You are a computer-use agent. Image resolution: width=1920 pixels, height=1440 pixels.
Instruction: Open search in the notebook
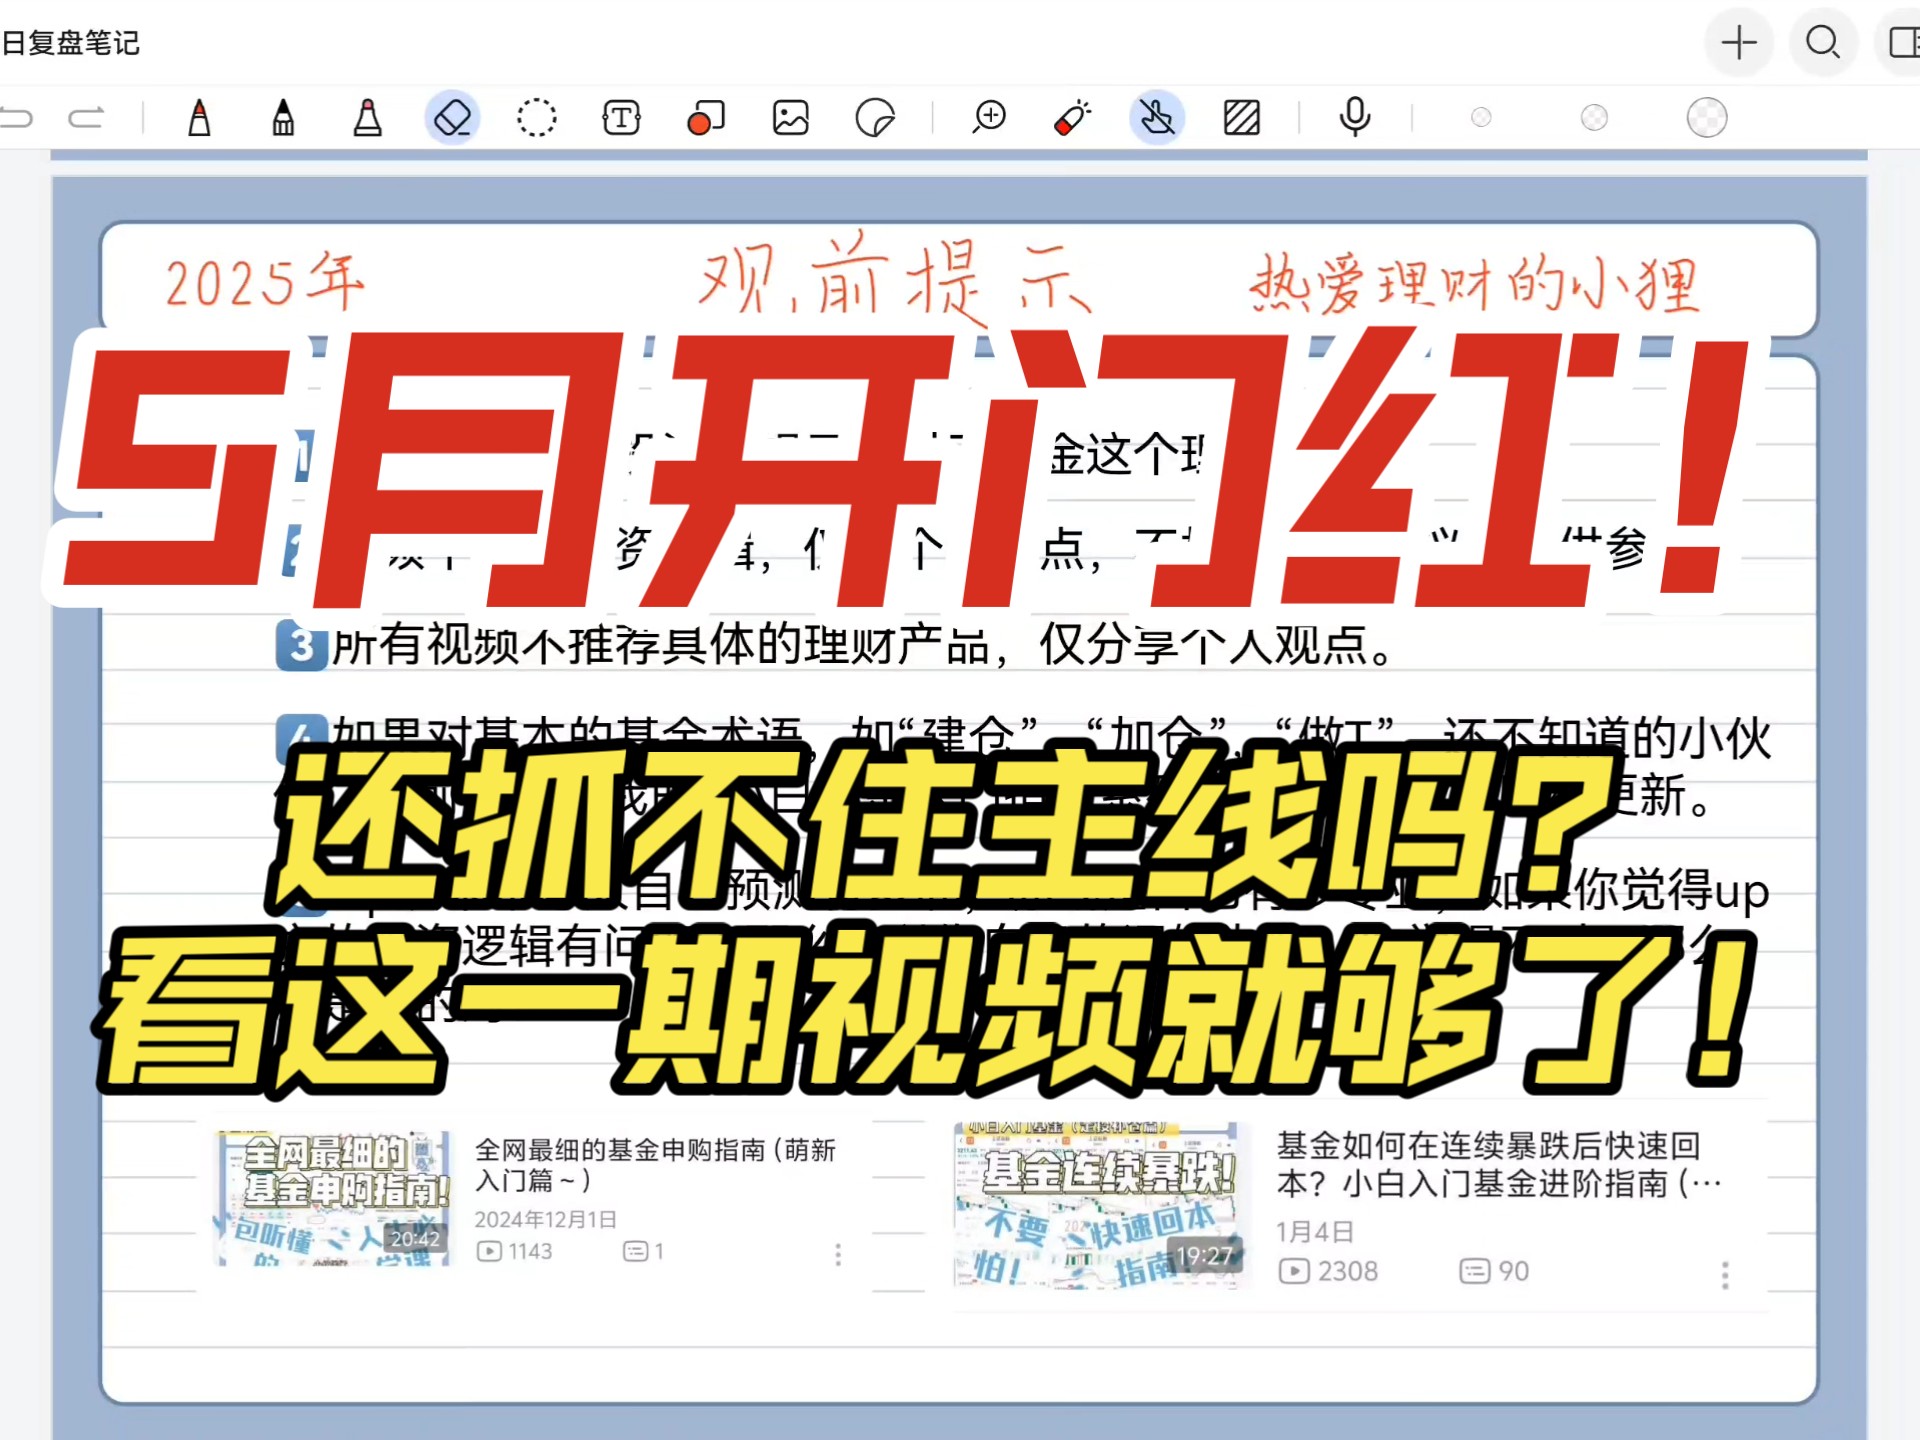(1822, 42)
